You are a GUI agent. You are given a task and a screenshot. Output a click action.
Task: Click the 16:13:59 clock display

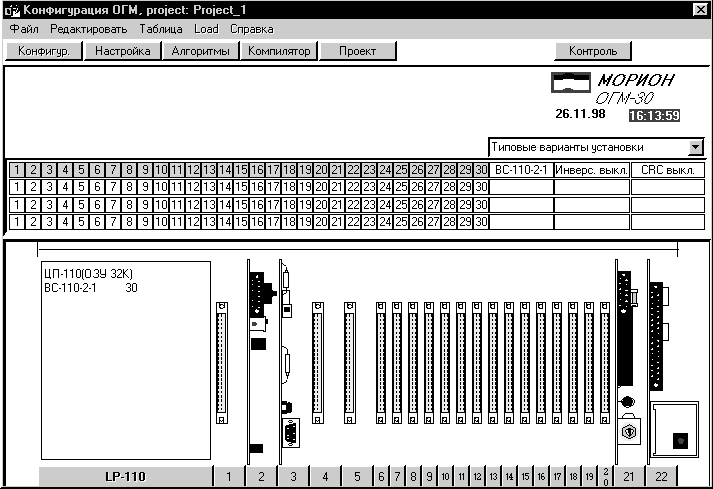[654, 116]
